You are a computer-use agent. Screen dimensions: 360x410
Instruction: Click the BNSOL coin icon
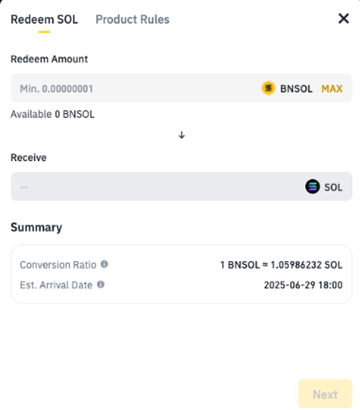(268, 88)
